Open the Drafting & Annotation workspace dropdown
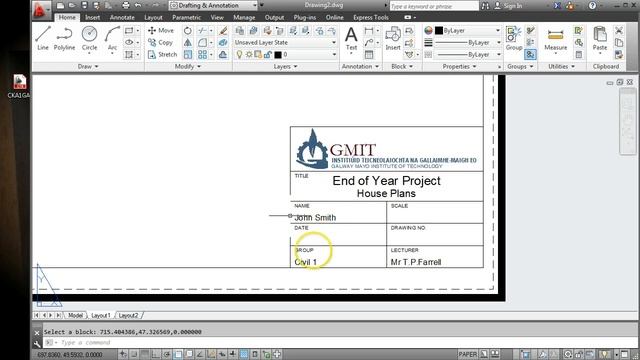Screen dimensions: 640x360 214,5
